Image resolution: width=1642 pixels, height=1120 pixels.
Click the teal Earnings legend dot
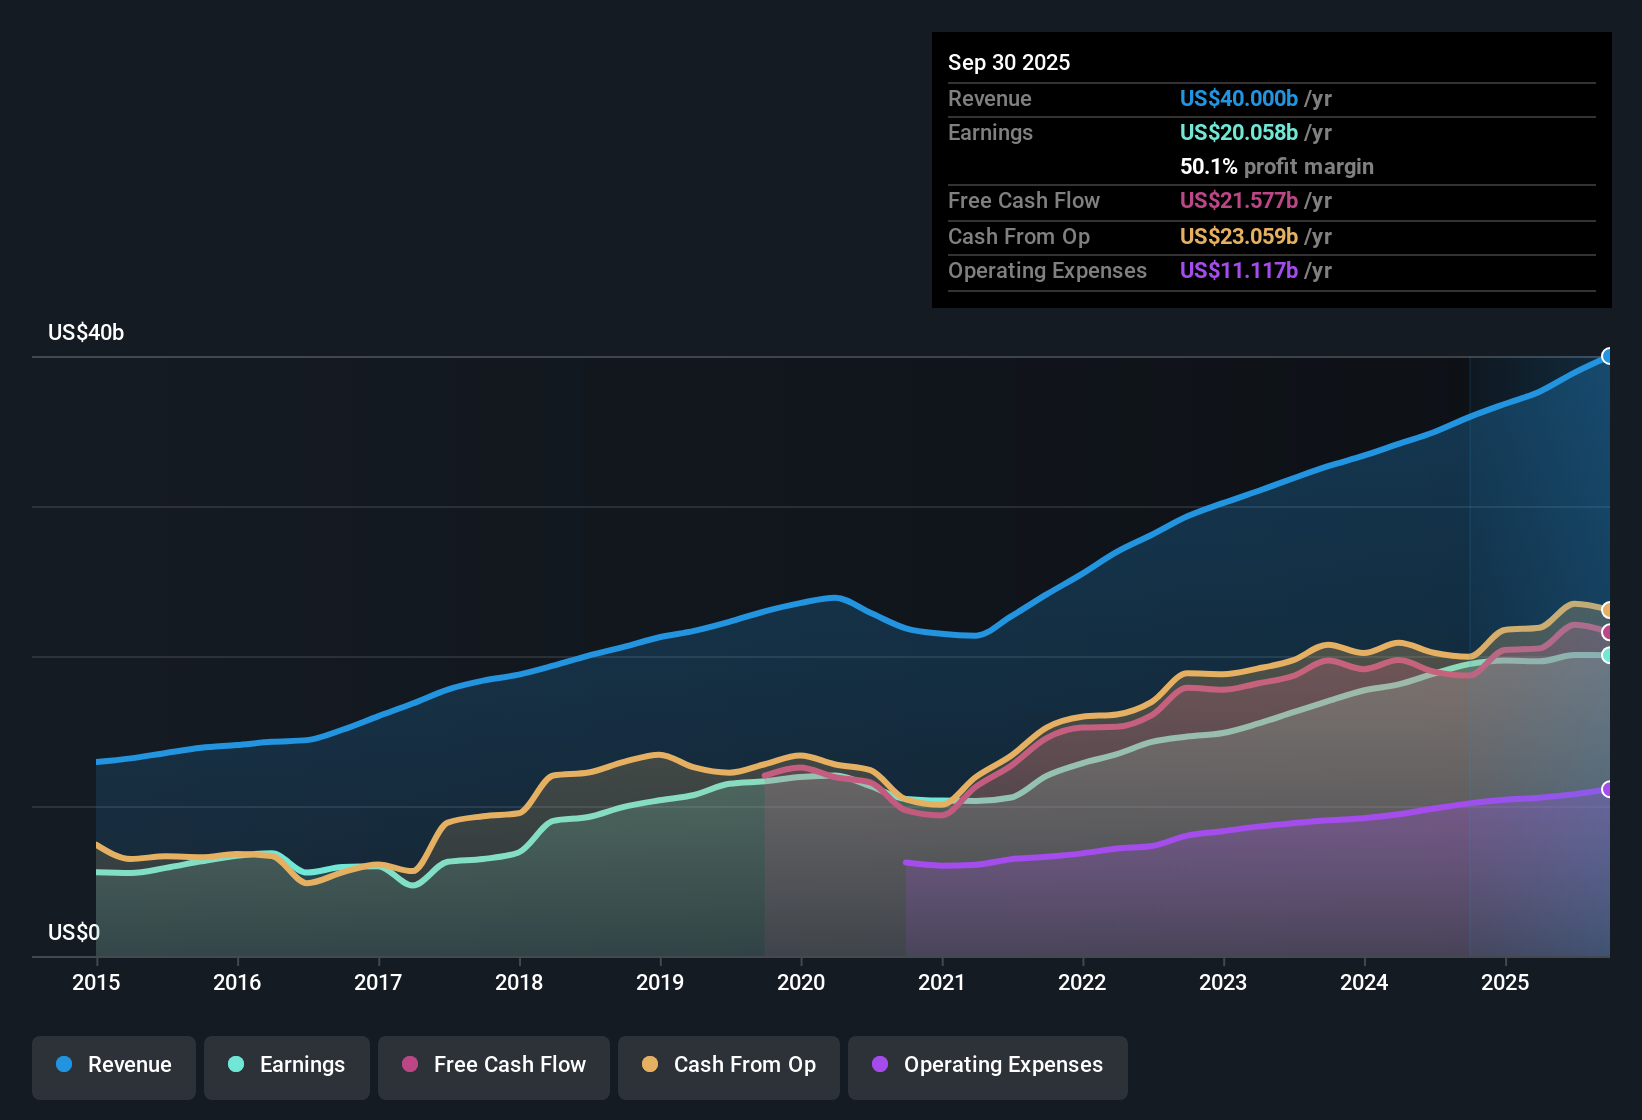[236, 1065]
